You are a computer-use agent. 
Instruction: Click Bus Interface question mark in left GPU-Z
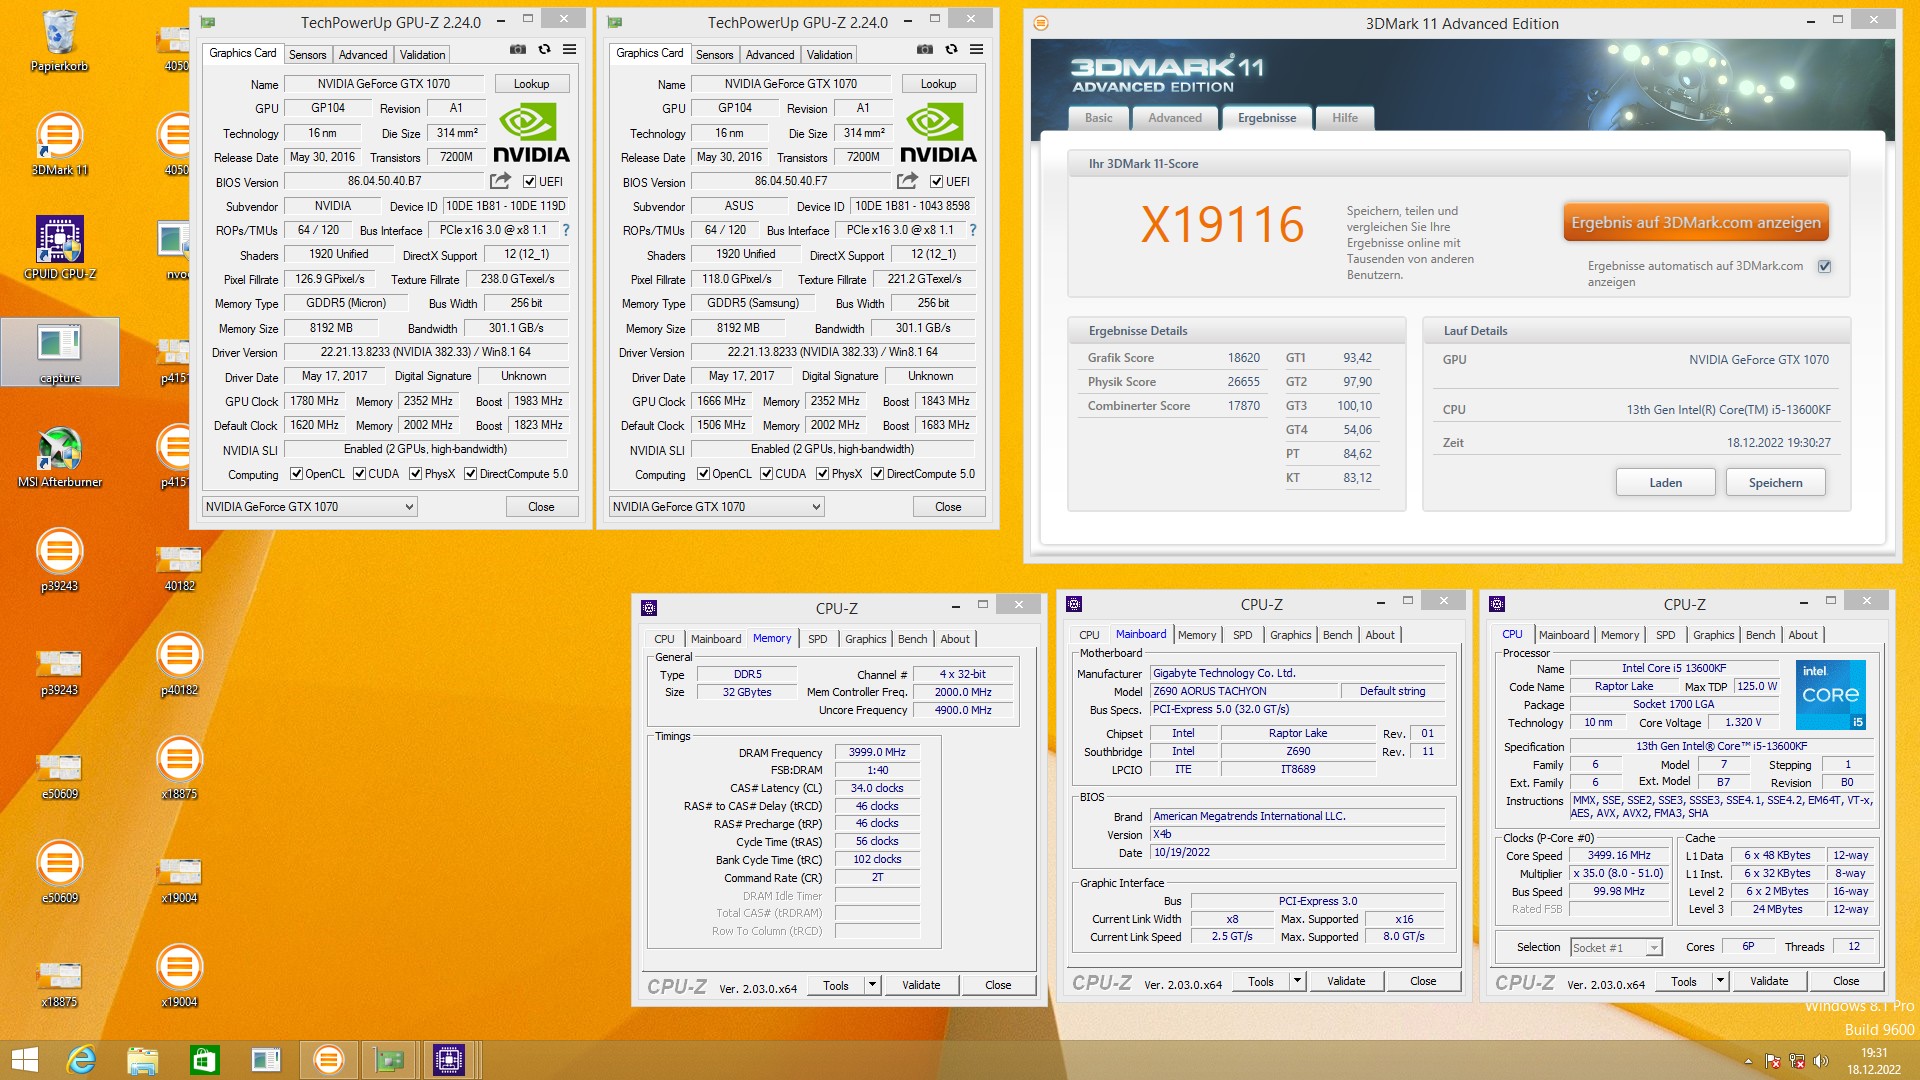(x=566, y=230)
